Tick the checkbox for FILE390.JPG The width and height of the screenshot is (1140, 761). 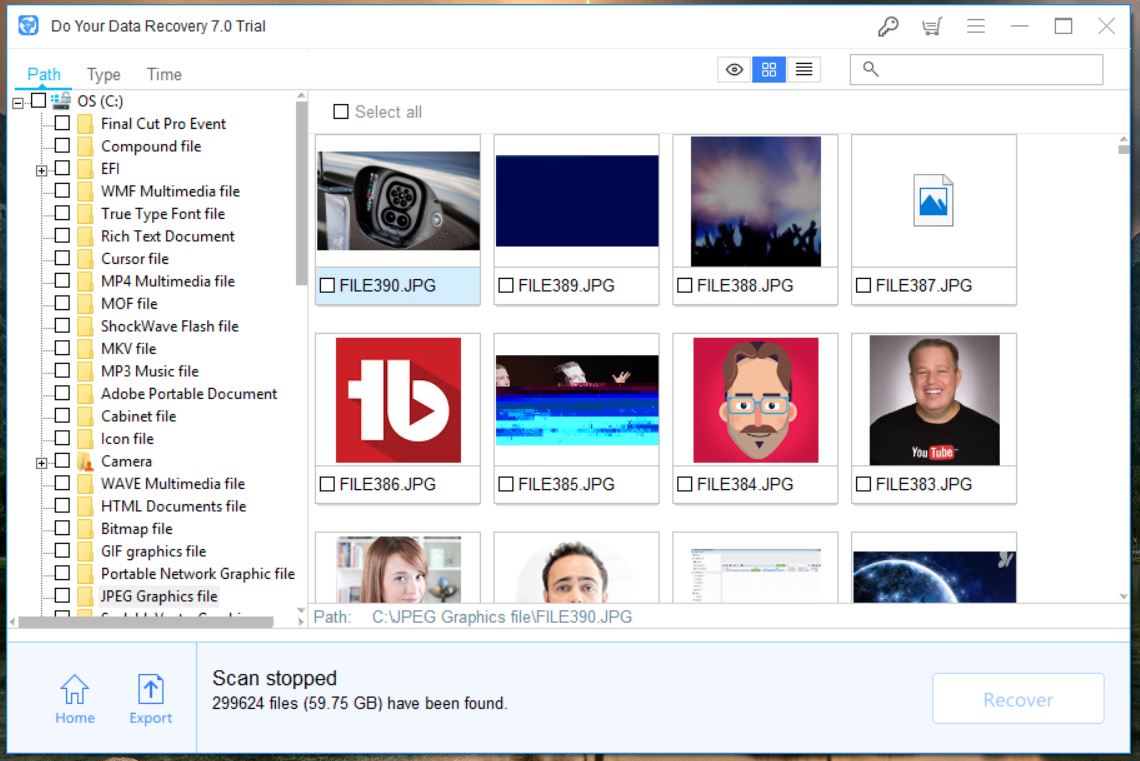pyautogui.click(x=327, y=285)
